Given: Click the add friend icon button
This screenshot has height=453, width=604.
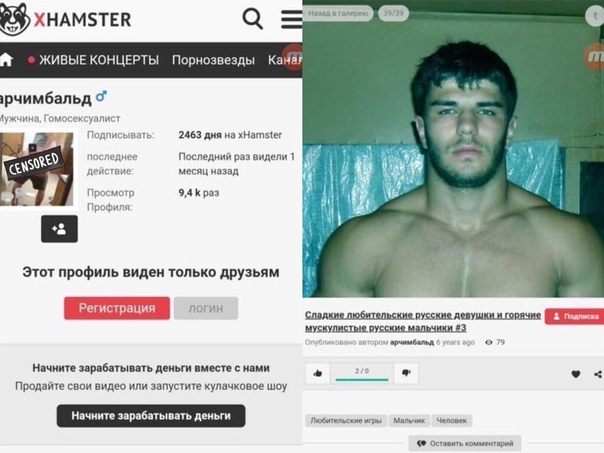Looking at the screenshot, I should pyautogui.click(x=59, y=229).
